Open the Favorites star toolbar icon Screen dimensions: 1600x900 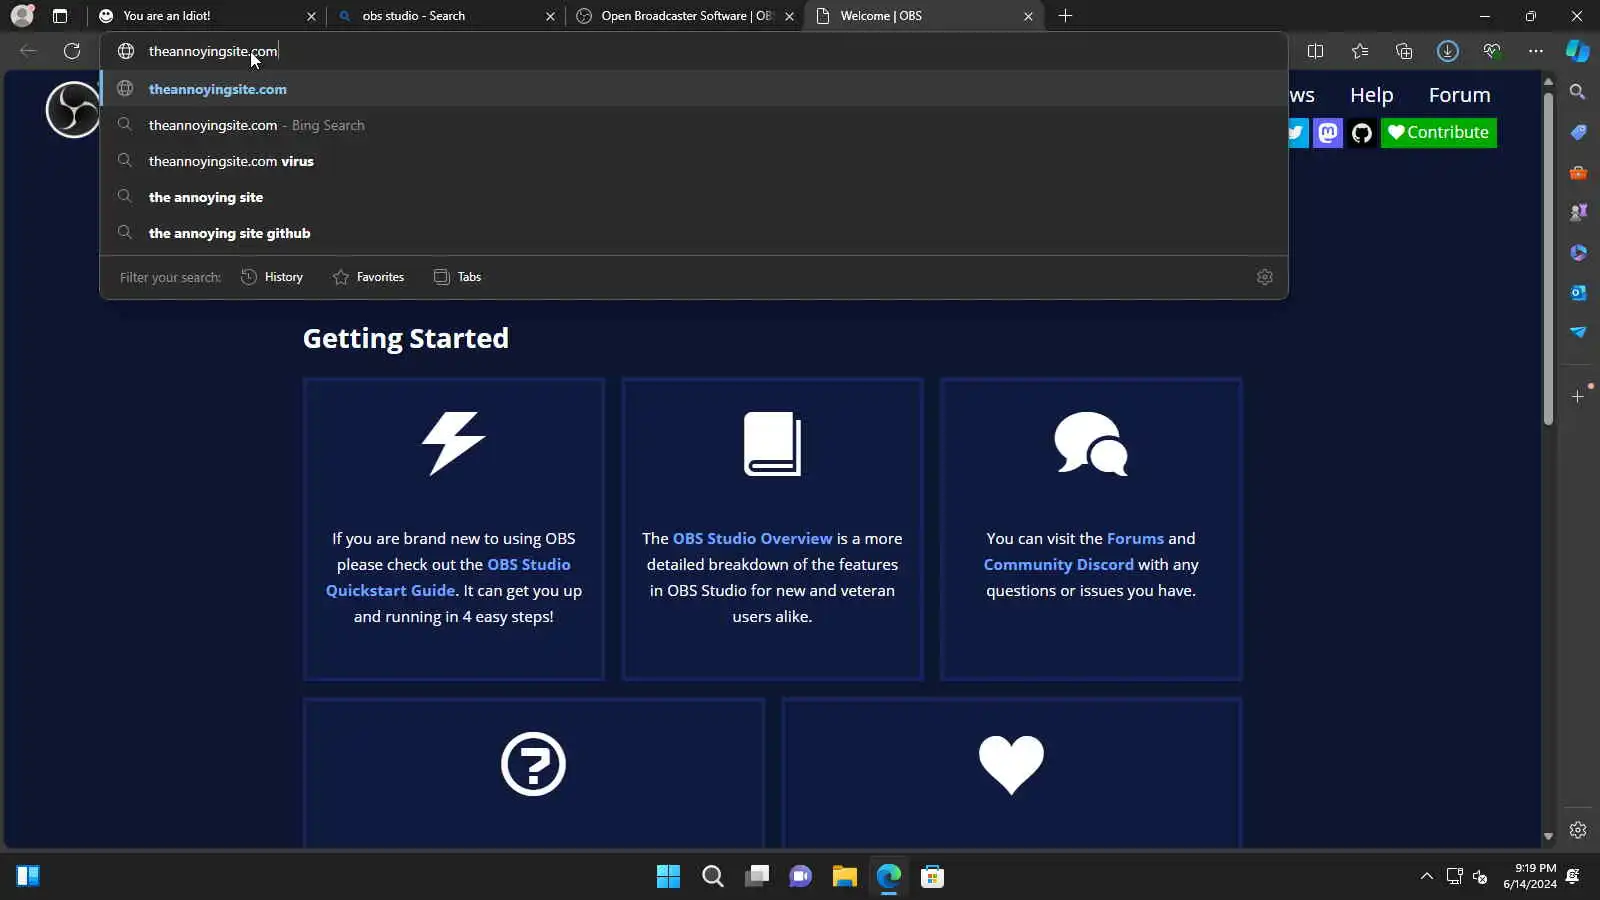click(x=1360, y=51)
